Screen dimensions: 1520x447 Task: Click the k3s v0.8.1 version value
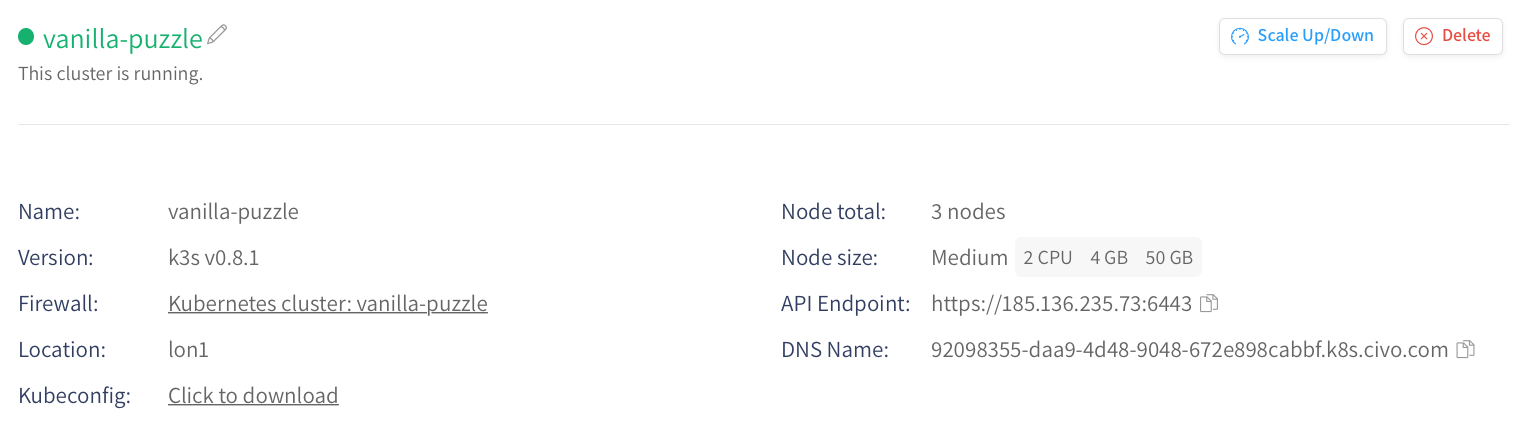pyautogui.click(x=214, y=257)
